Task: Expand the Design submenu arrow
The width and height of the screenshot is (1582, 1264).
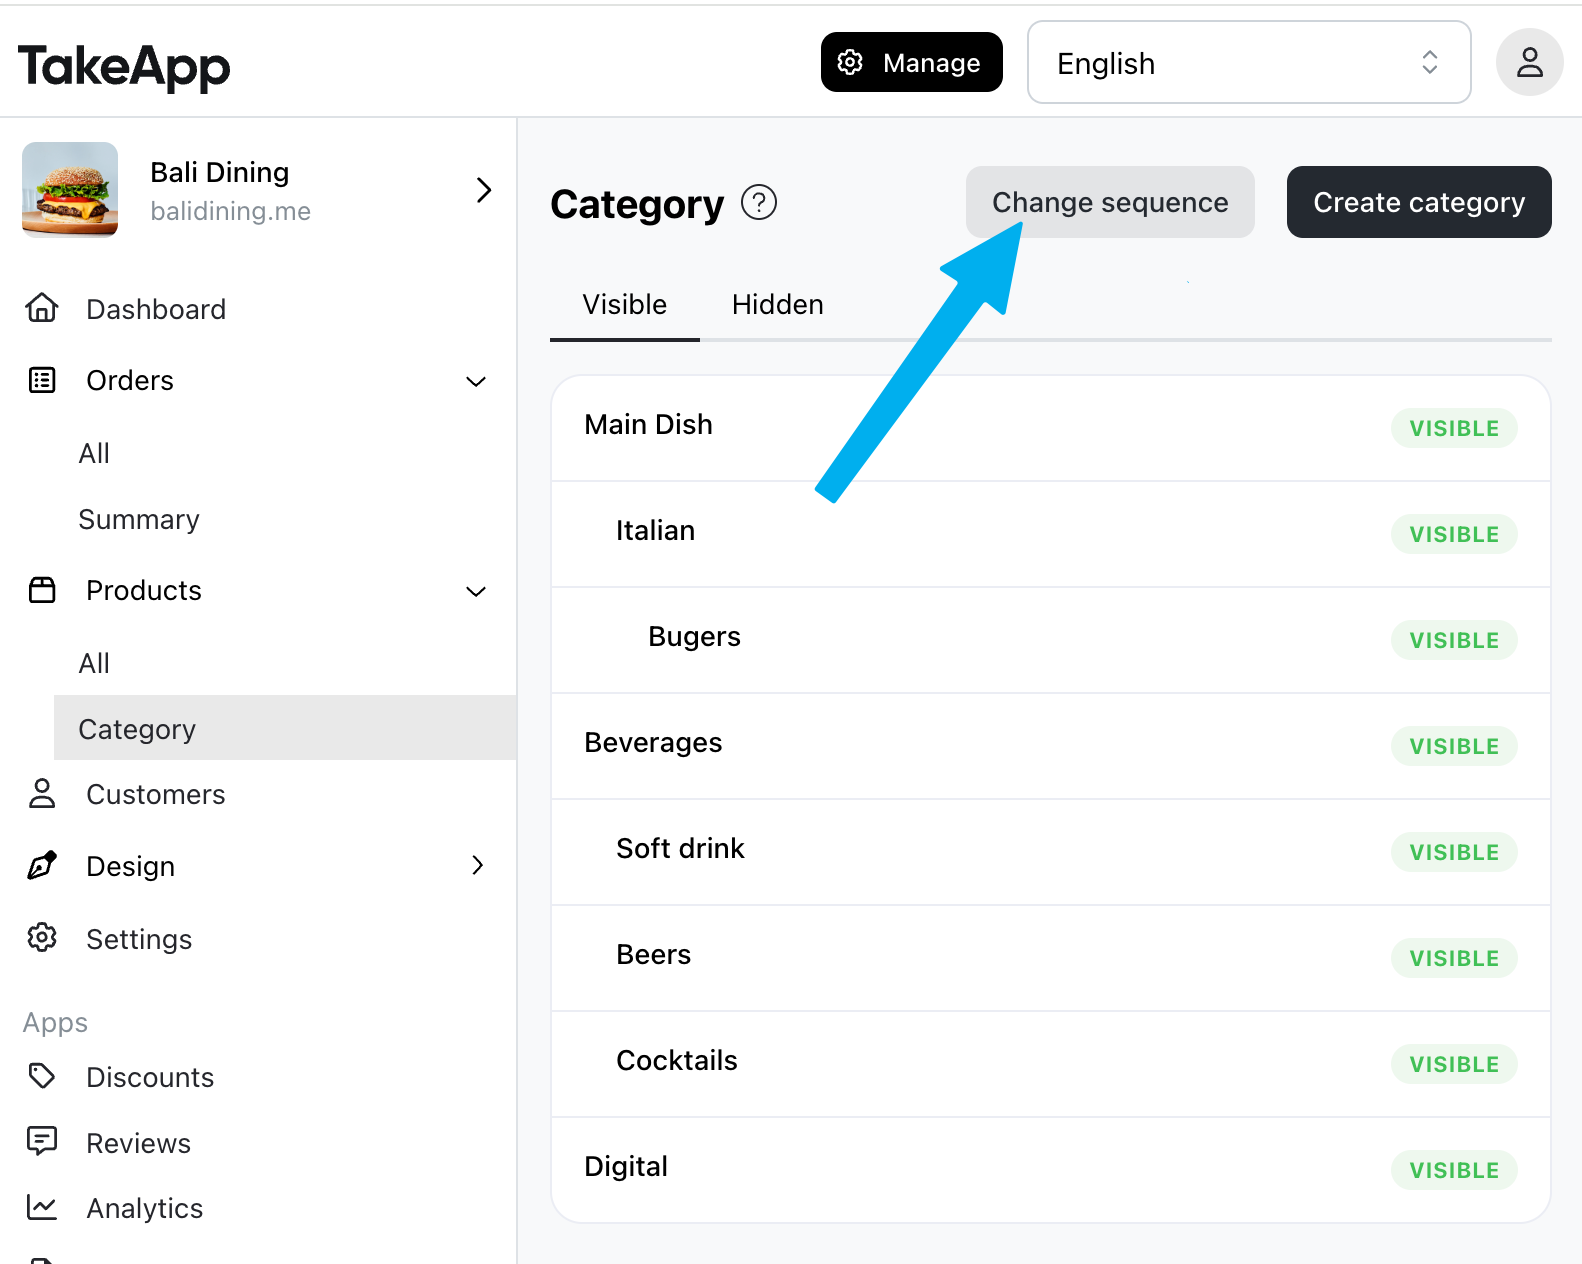Action: click(x=477, y=865)
